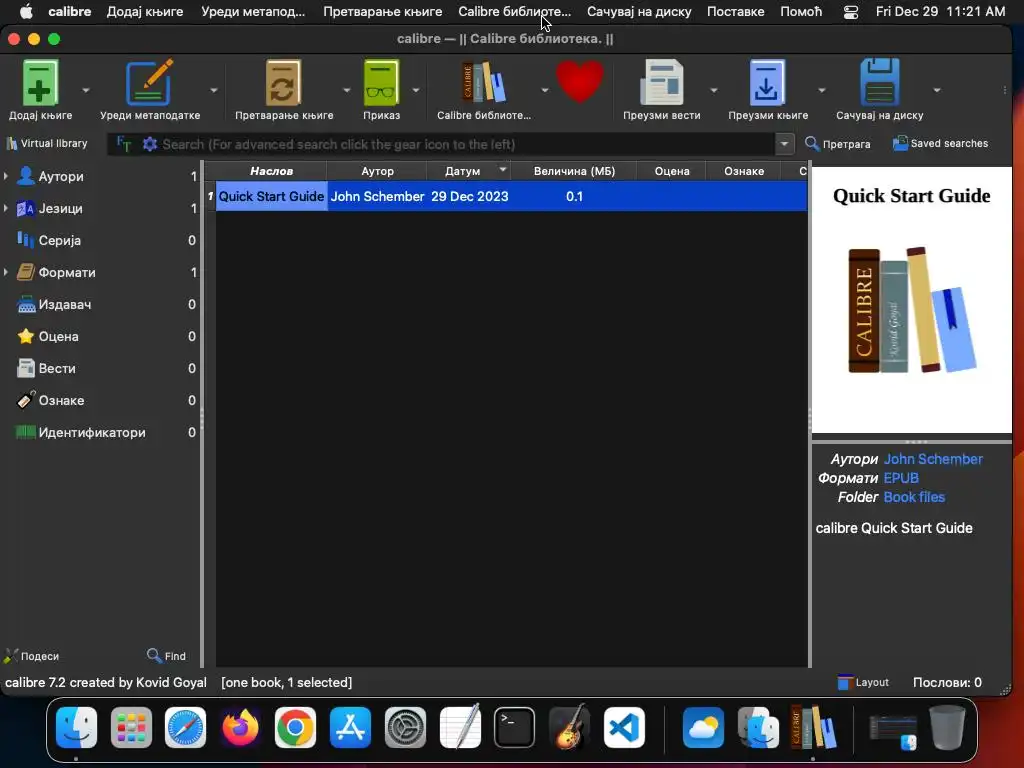1024x768 pixels.
Task: Sort by the Оцена column header
Action: pyautogui.click(x=671, y=171)
